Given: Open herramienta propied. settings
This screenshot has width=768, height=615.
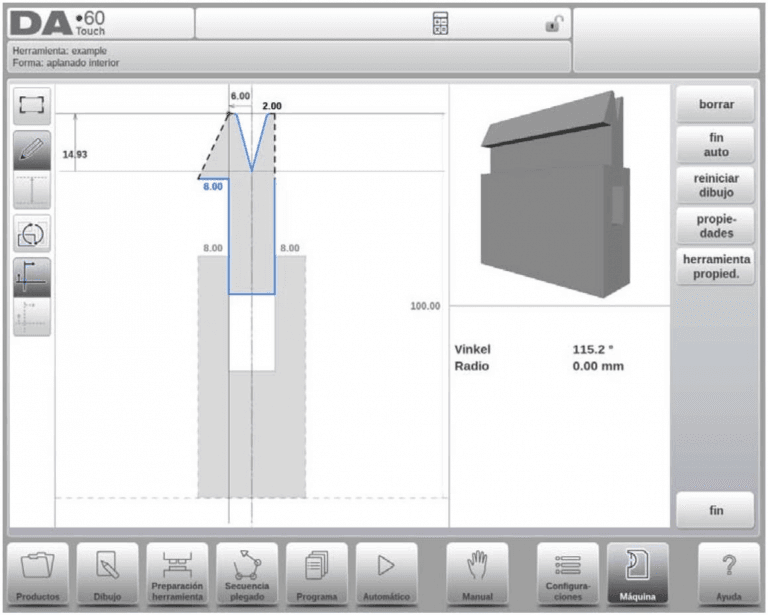Looking at the screenshot, I should [x=715, y=267].
